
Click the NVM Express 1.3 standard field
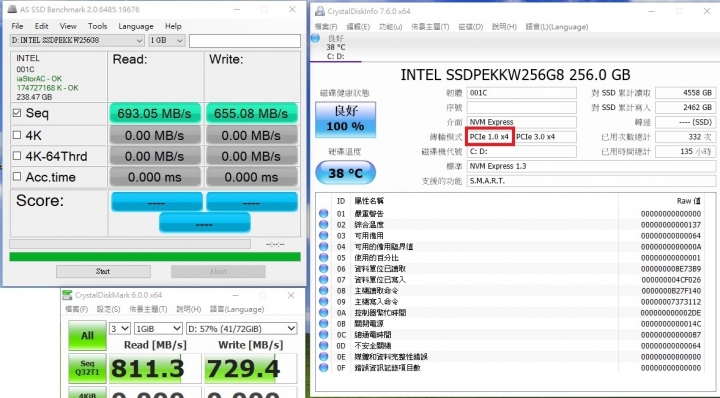[591, 166]
